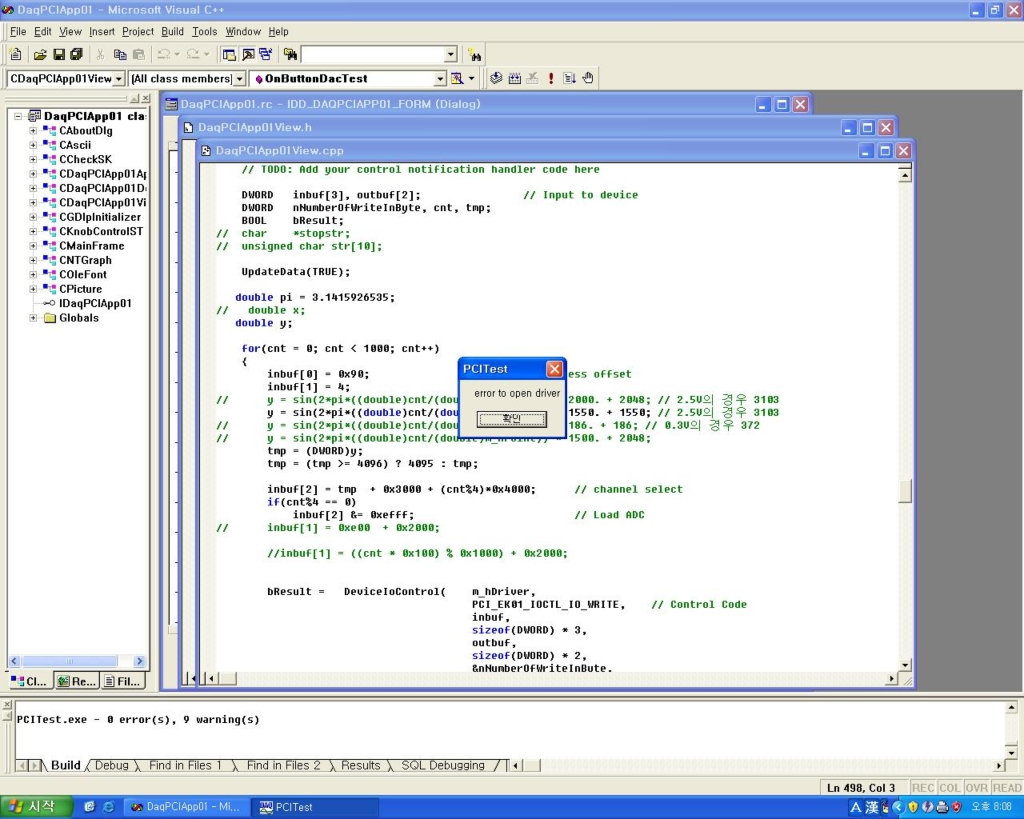1024x819 pixels.
Task: Click the Find text input field
Action: [373, 55]
